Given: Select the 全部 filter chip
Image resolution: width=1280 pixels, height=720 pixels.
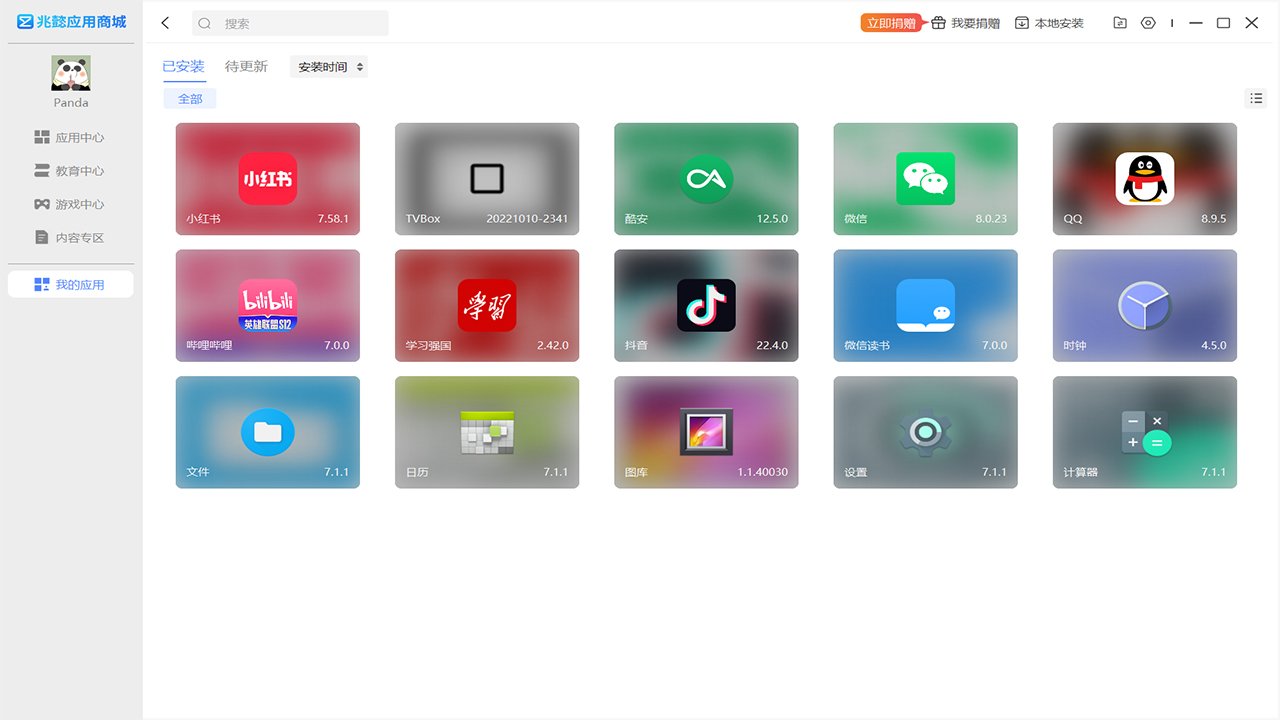Looking at the screenshot, I should pos(190,98).
